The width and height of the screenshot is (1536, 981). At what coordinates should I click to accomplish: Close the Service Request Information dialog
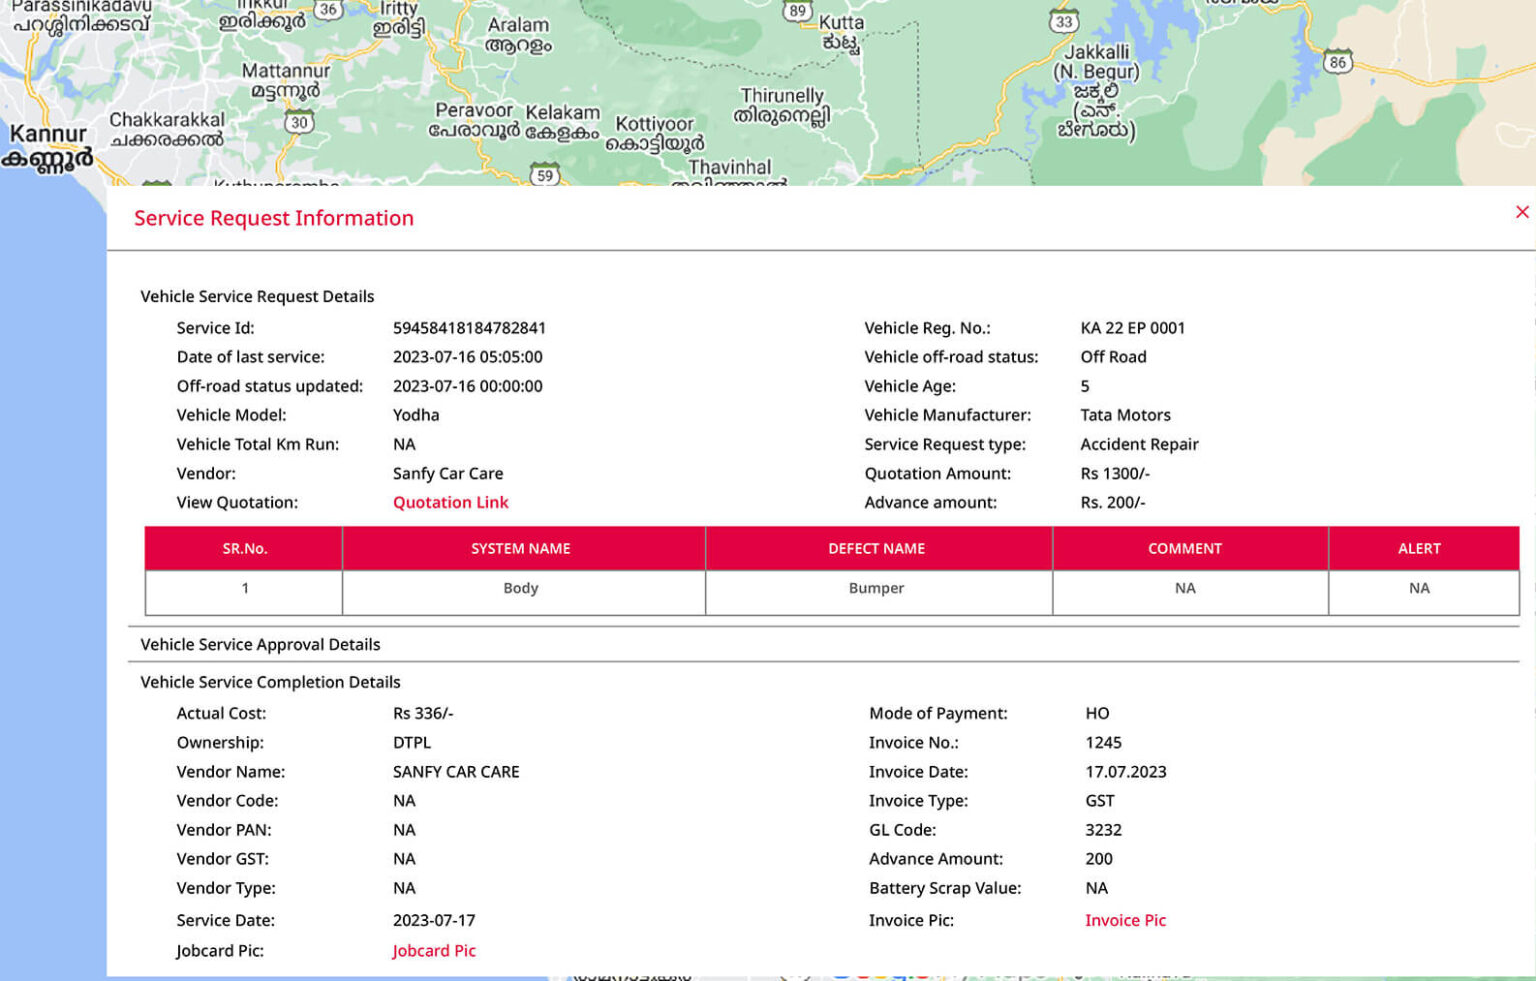click(1522, 212)
